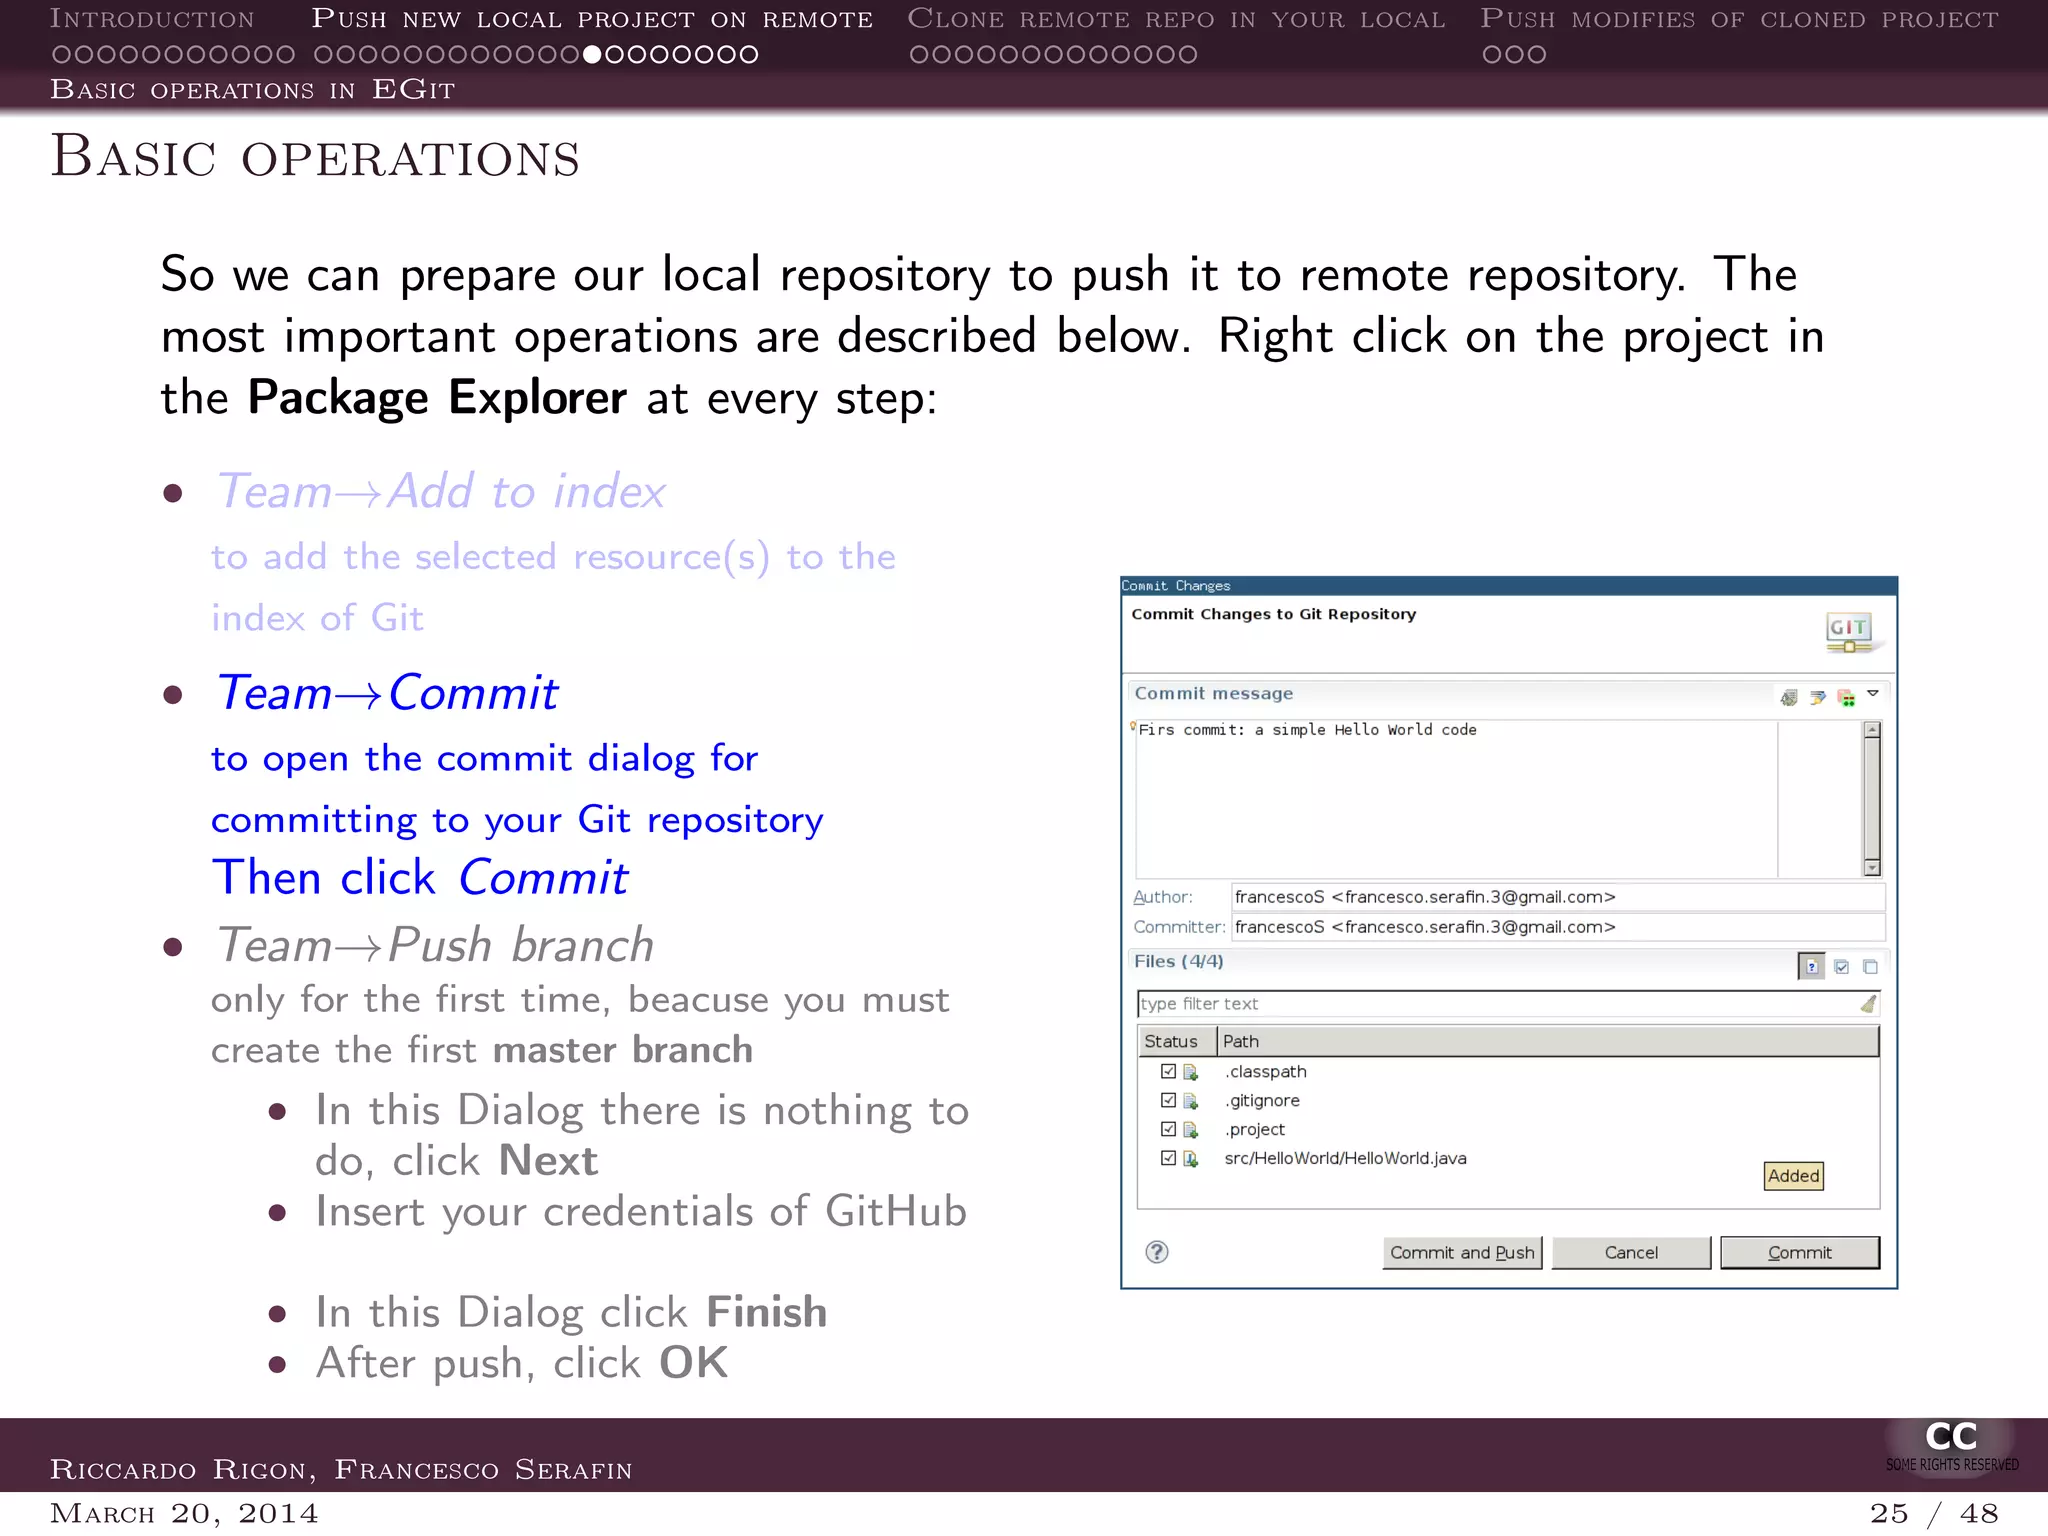Click the commit message scrollbar thumb
2048x1536 pixels.
[x=1872, y=798]
